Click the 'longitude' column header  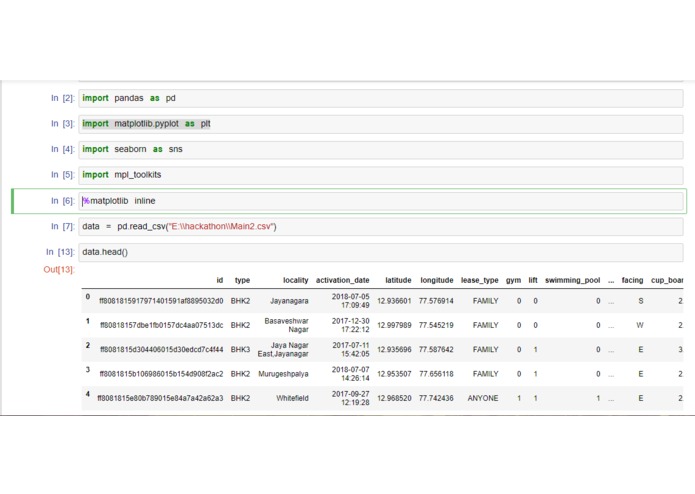[x=437, y=280]
